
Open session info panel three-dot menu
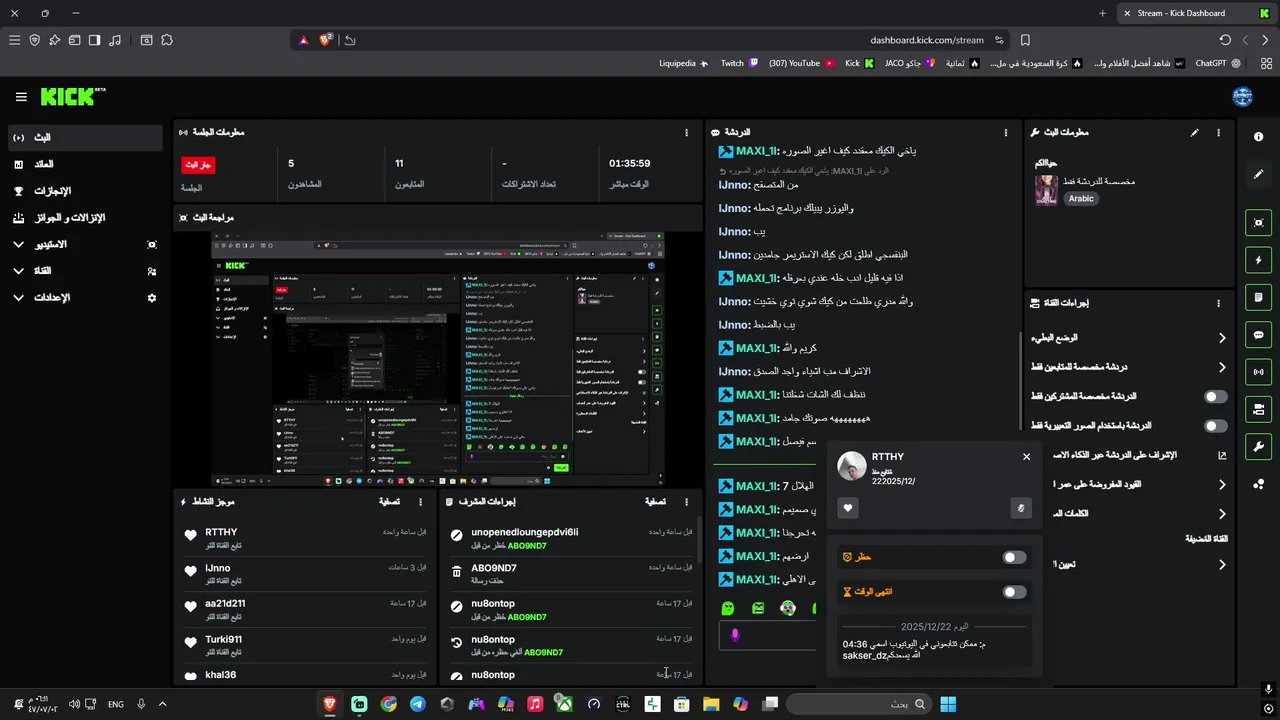[686, 132]
